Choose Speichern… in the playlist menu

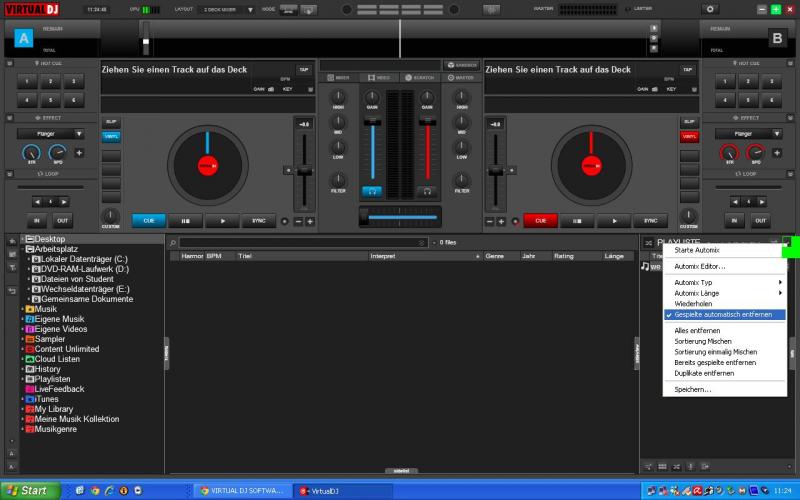[x=692, y=389]
